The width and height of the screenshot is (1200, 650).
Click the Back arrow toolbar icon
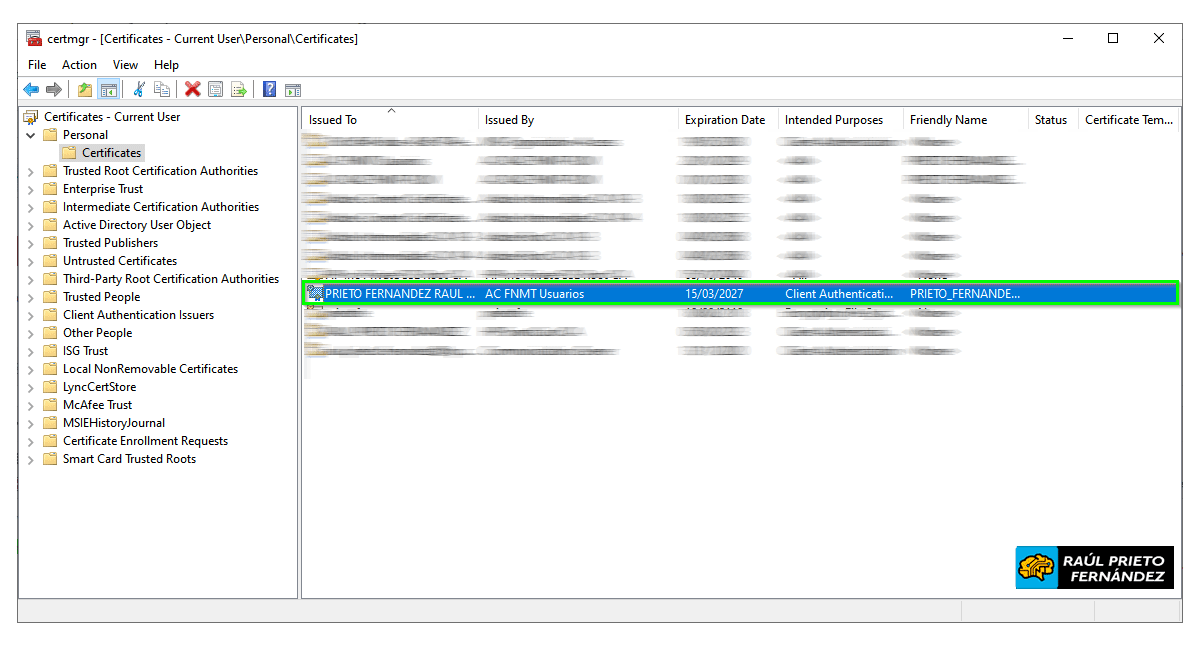coord(31,90)
